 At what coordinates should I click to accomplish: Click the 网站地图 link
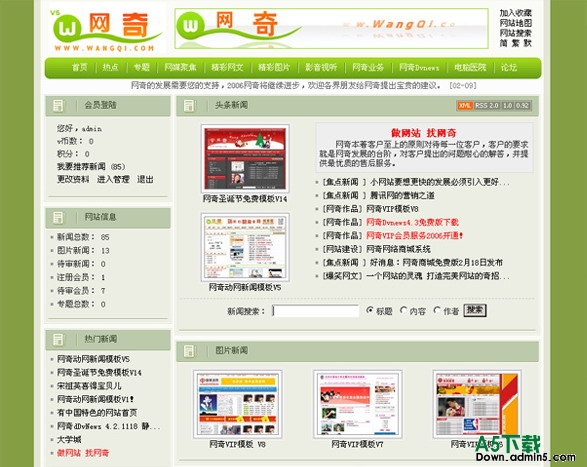[515, 23]
